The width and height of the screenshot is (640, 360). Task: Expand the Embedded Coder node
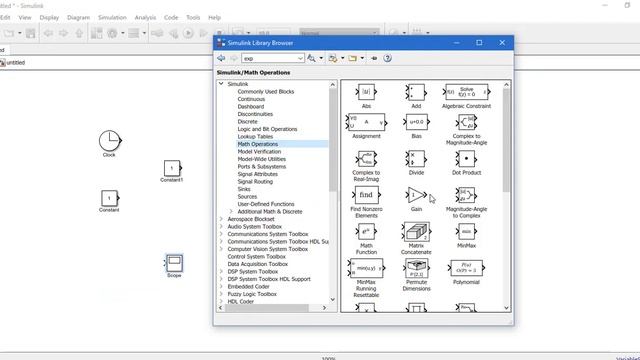click(x=221, y=287)
